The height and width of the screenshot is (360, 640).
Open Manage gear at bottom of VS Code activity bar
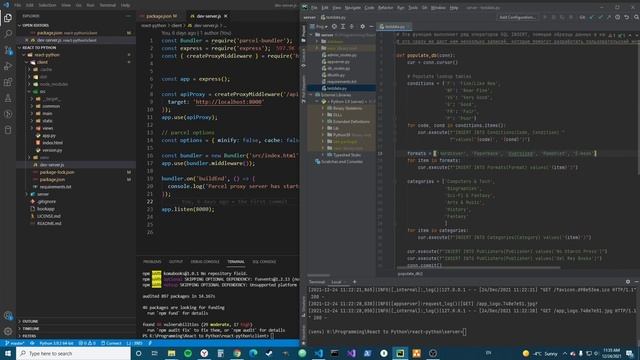[x=8, y=331]
